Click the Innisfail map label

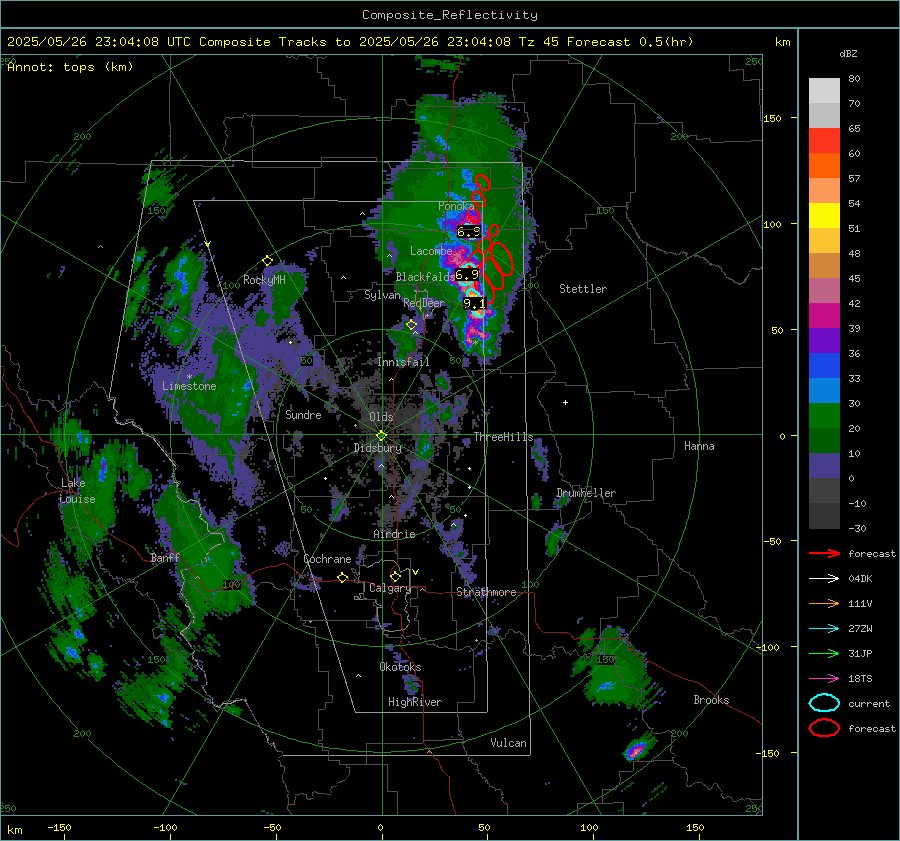[403, 362]
